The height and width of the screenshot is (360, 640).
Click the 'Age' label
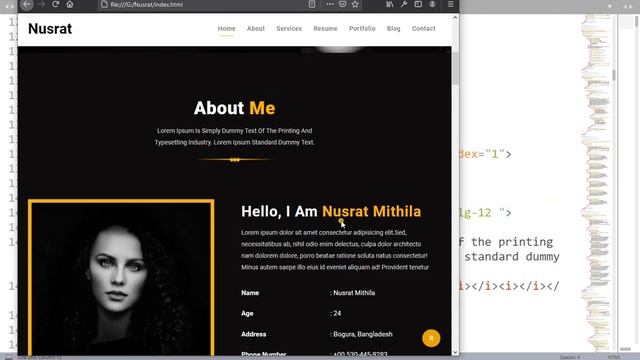pos(247,313)
